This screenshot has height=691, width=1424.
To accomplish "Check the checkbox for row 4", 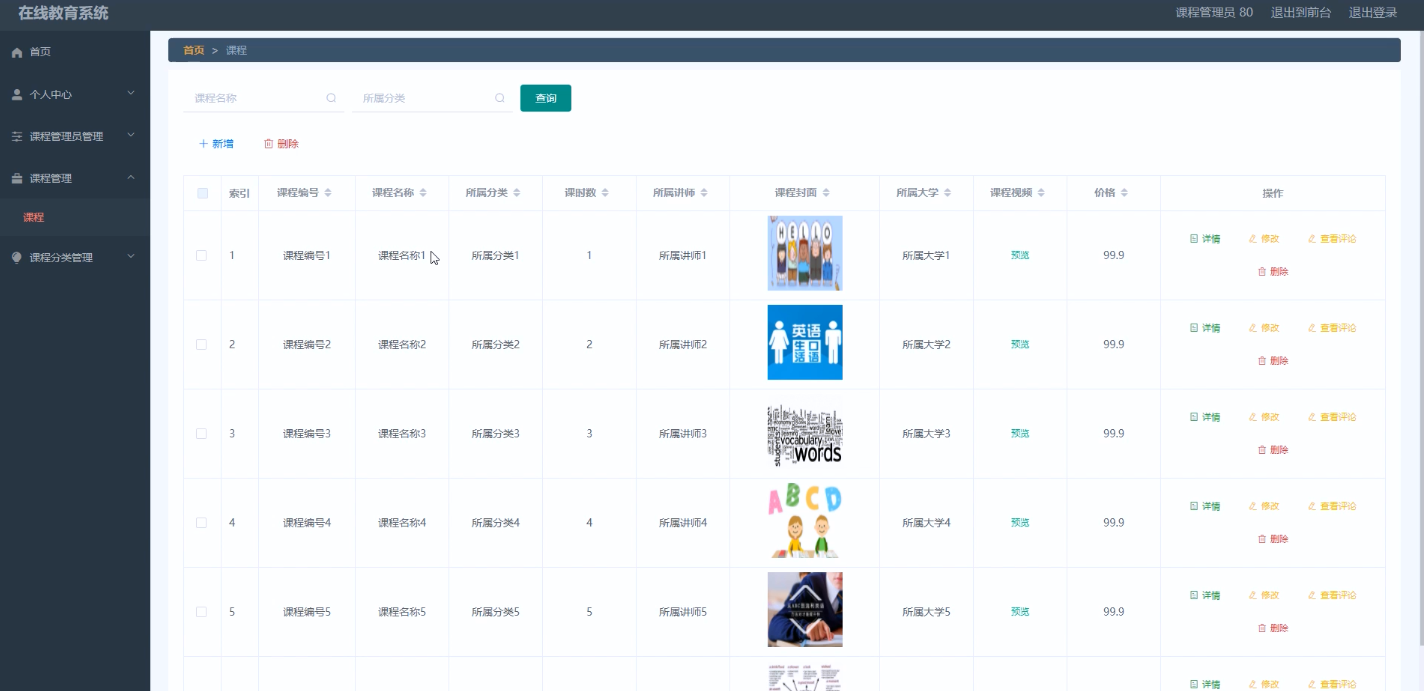I will coord(202,522).
